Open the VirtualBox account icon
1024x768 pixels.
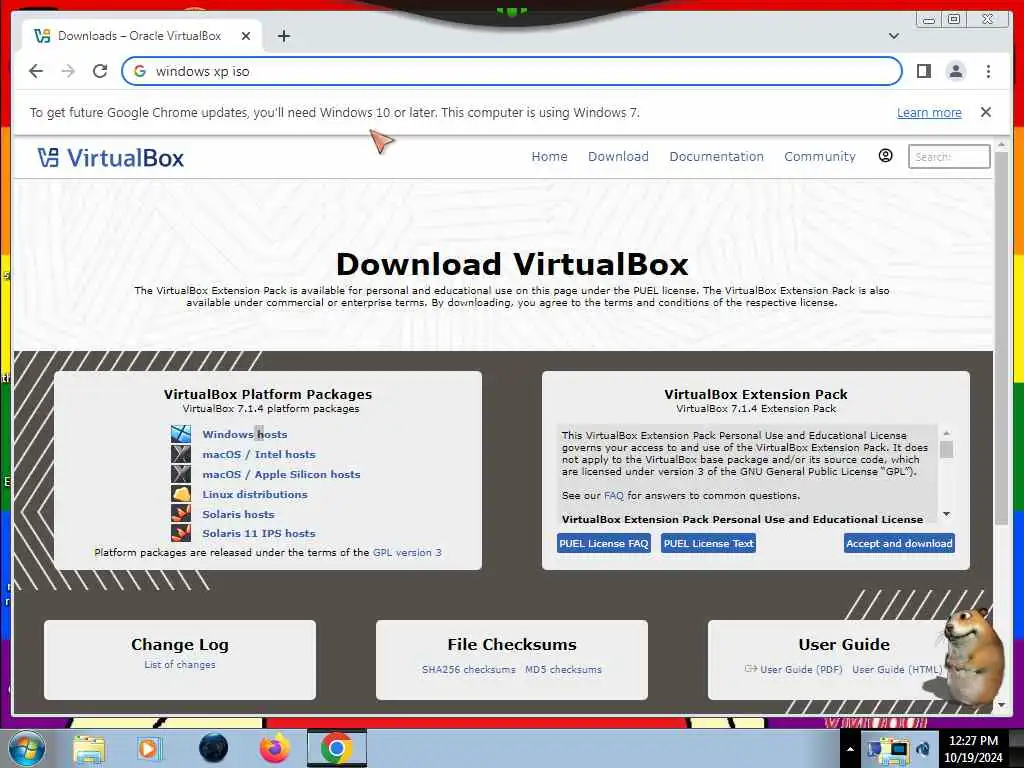click(x=885, y=155)
